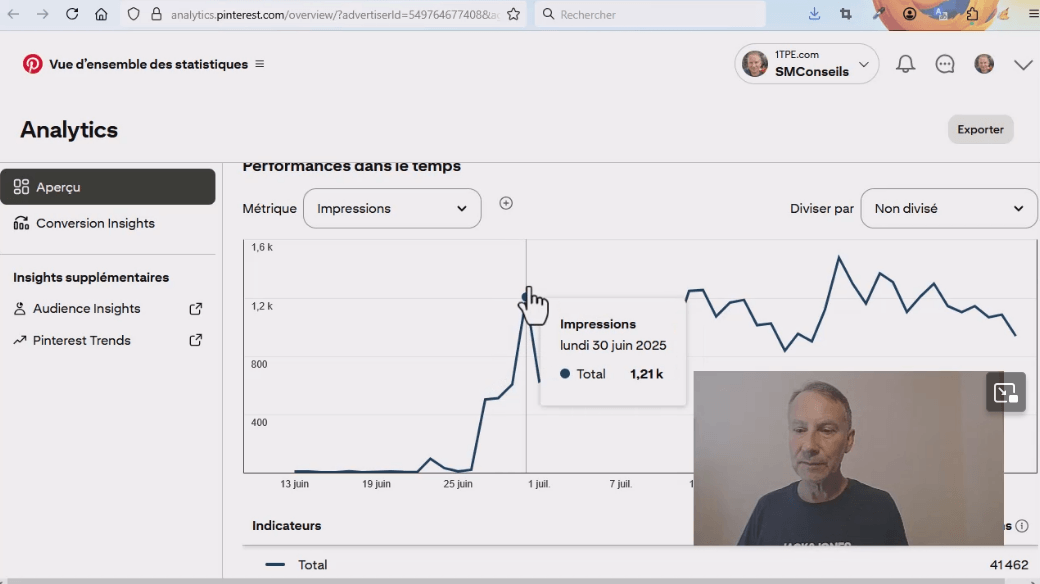Click the browser reload button

point(72,14)
